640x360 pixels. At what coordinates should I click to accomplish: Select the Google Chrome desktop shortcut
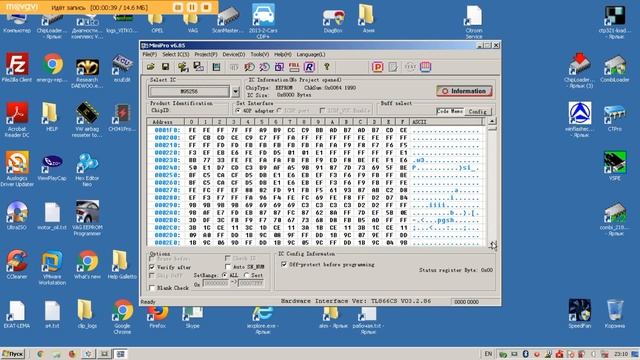click(x=122, y=317)
